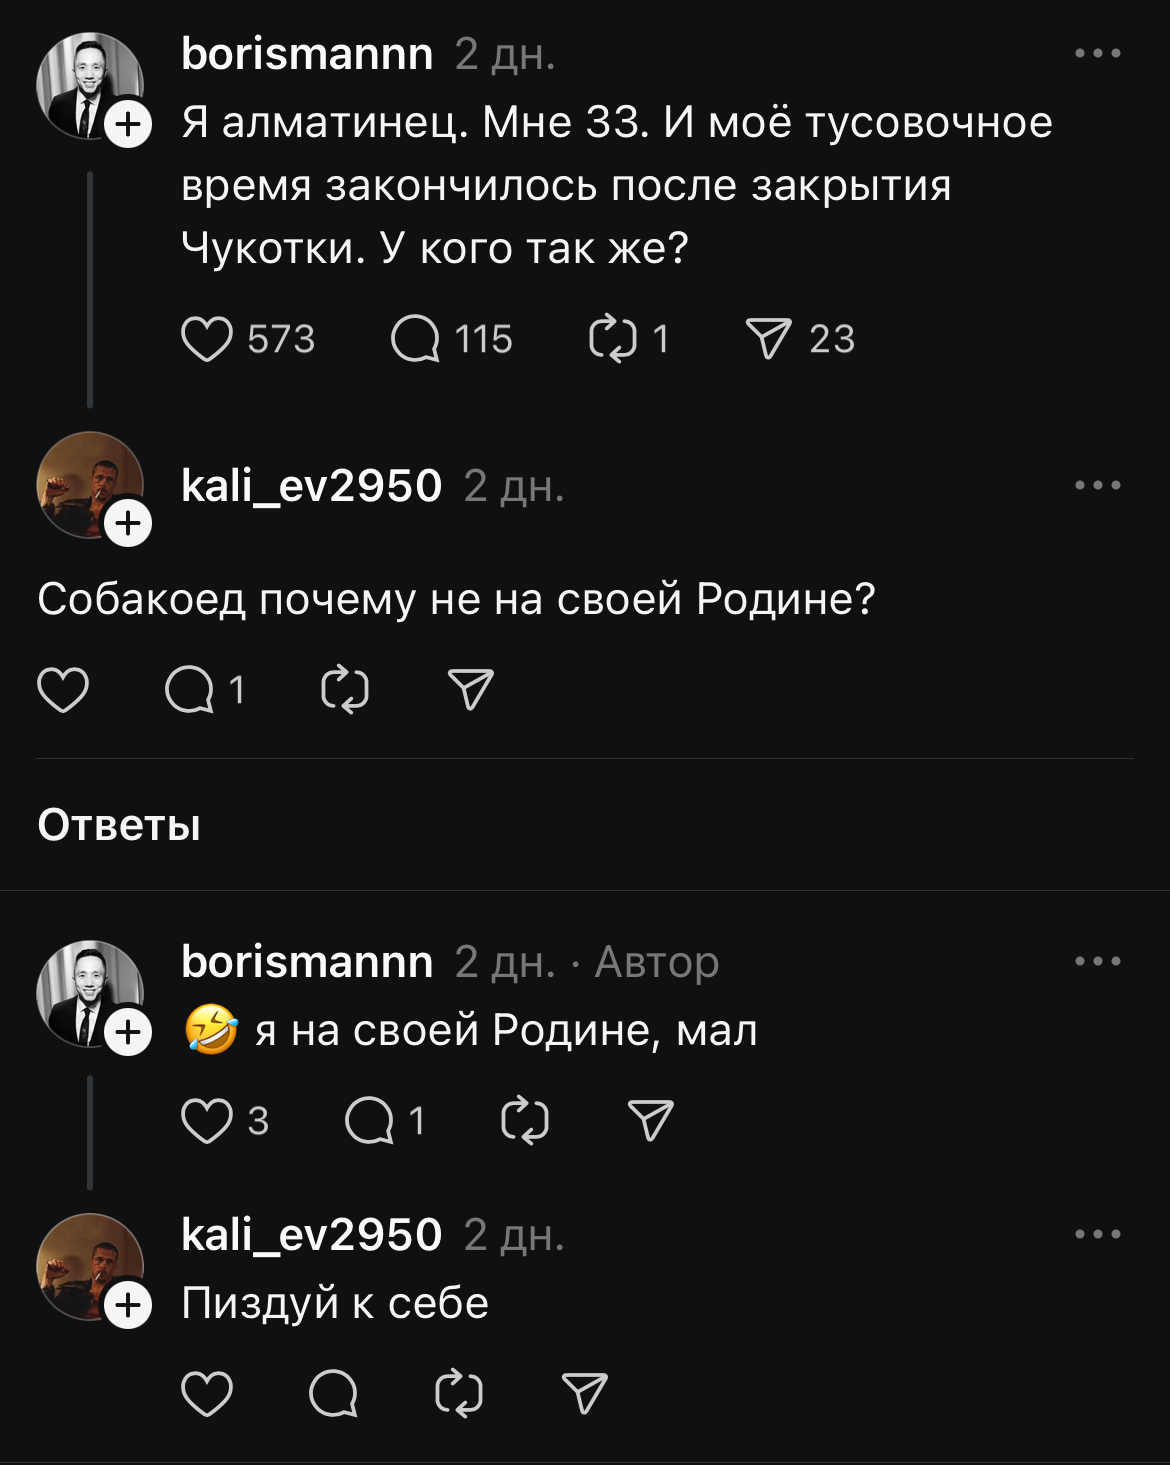Open more options on 'Собакоед' comment

(1097, 486)
